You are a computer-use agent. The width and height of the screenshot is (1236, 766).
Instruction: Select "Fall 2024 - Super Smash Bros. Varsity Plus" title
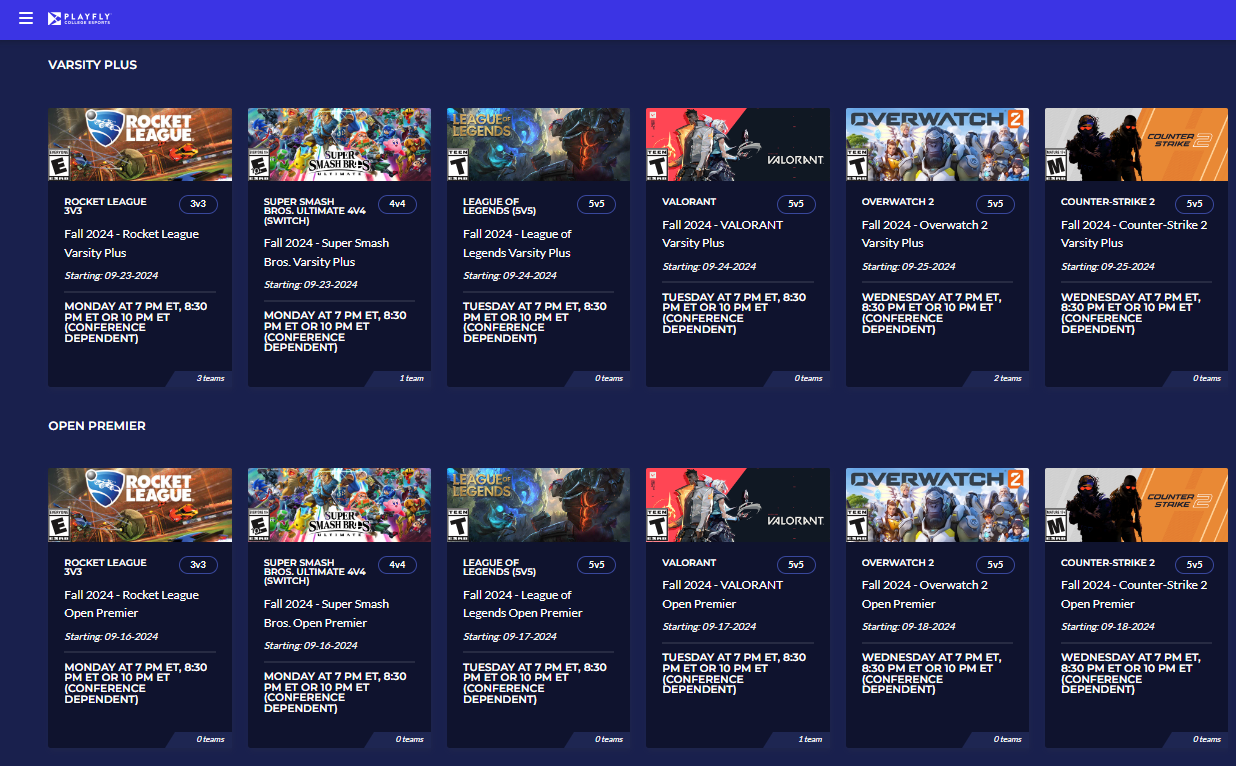pos(327,252)
